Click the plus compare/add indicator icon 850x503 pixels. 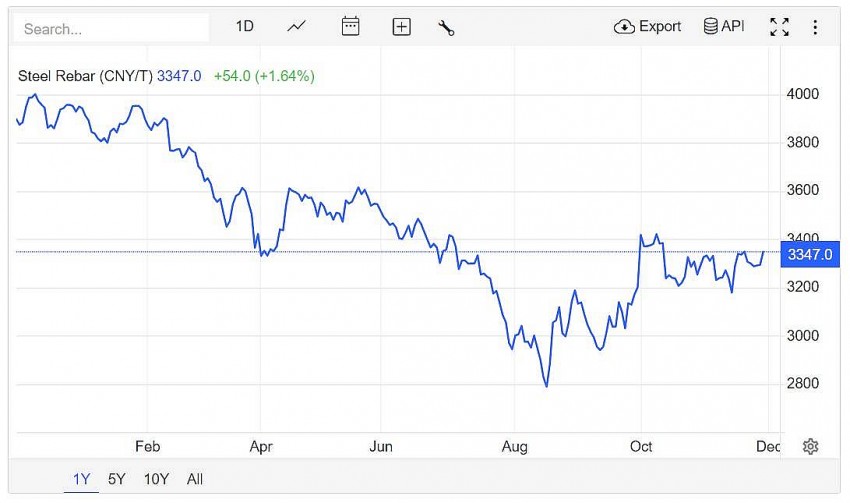pyautogui.click(x=401, y=27)
